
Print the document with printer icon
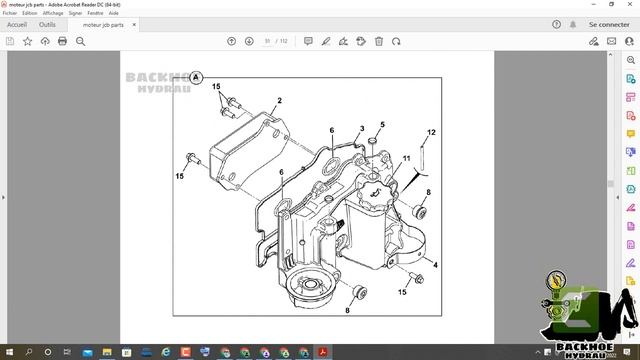[x=62, y=41]
